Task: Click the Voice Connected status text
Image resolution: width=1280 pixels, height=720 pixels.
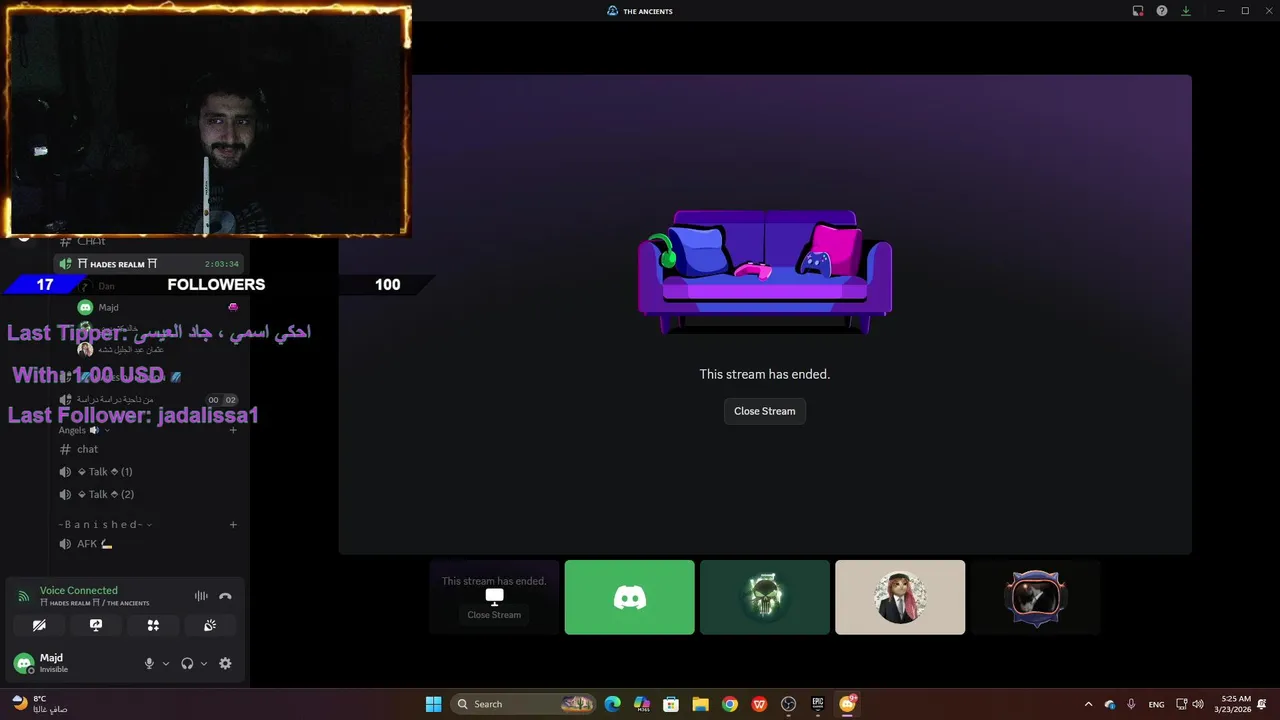Action: point(78,590)
